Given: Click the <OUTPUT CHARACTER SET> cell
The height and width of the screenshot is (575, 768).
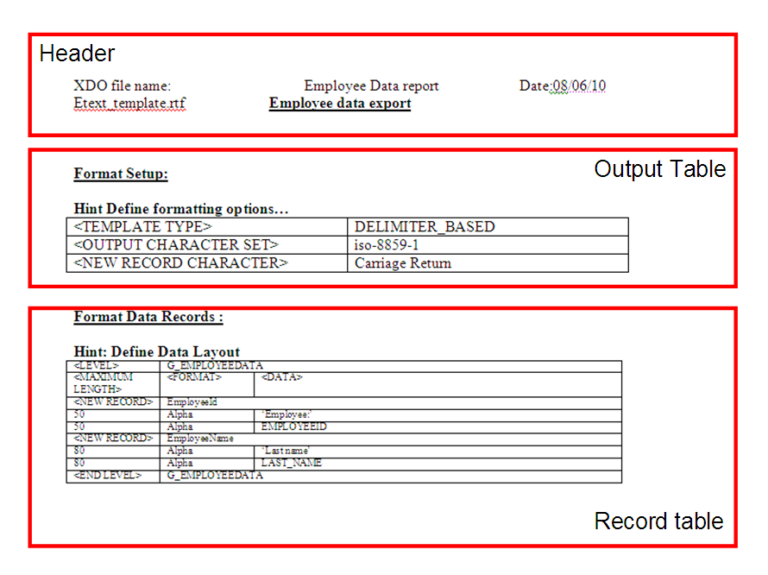Looking at the screenshot, I should point(171,245).
